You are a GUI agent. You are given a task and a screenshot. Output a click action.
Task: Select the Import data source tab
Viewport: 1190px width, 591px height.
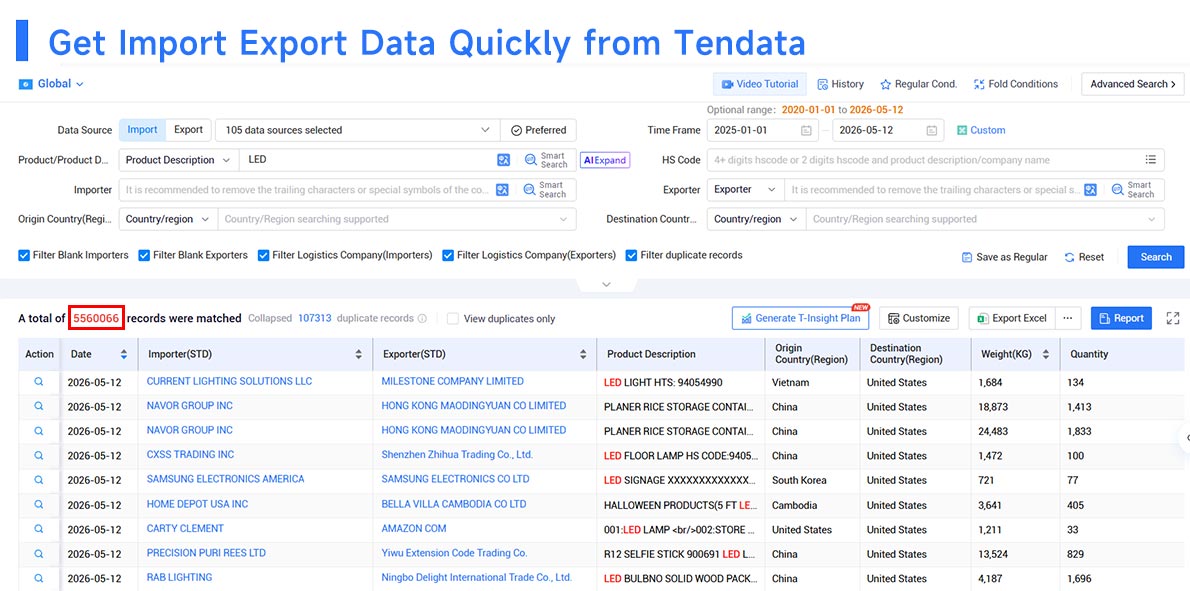(142, 130)
